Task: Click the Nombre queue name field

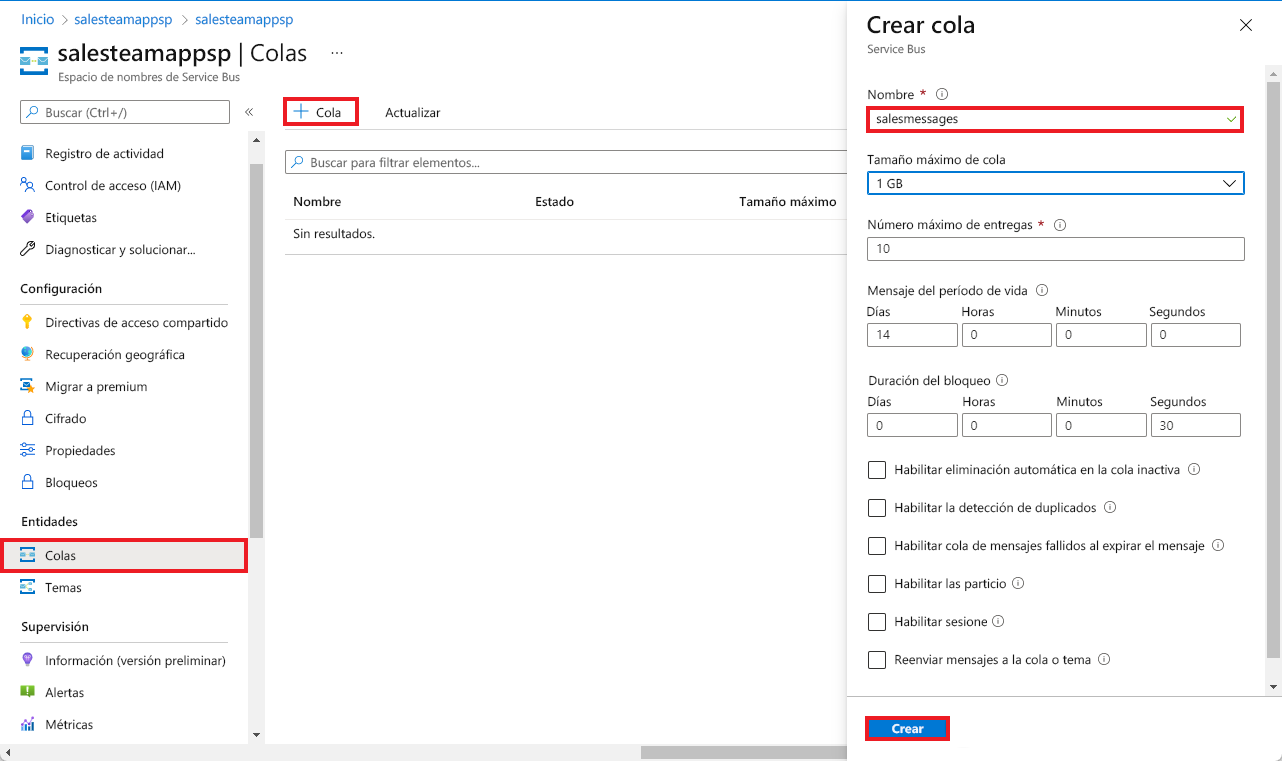Action: tap(1055, 118)
